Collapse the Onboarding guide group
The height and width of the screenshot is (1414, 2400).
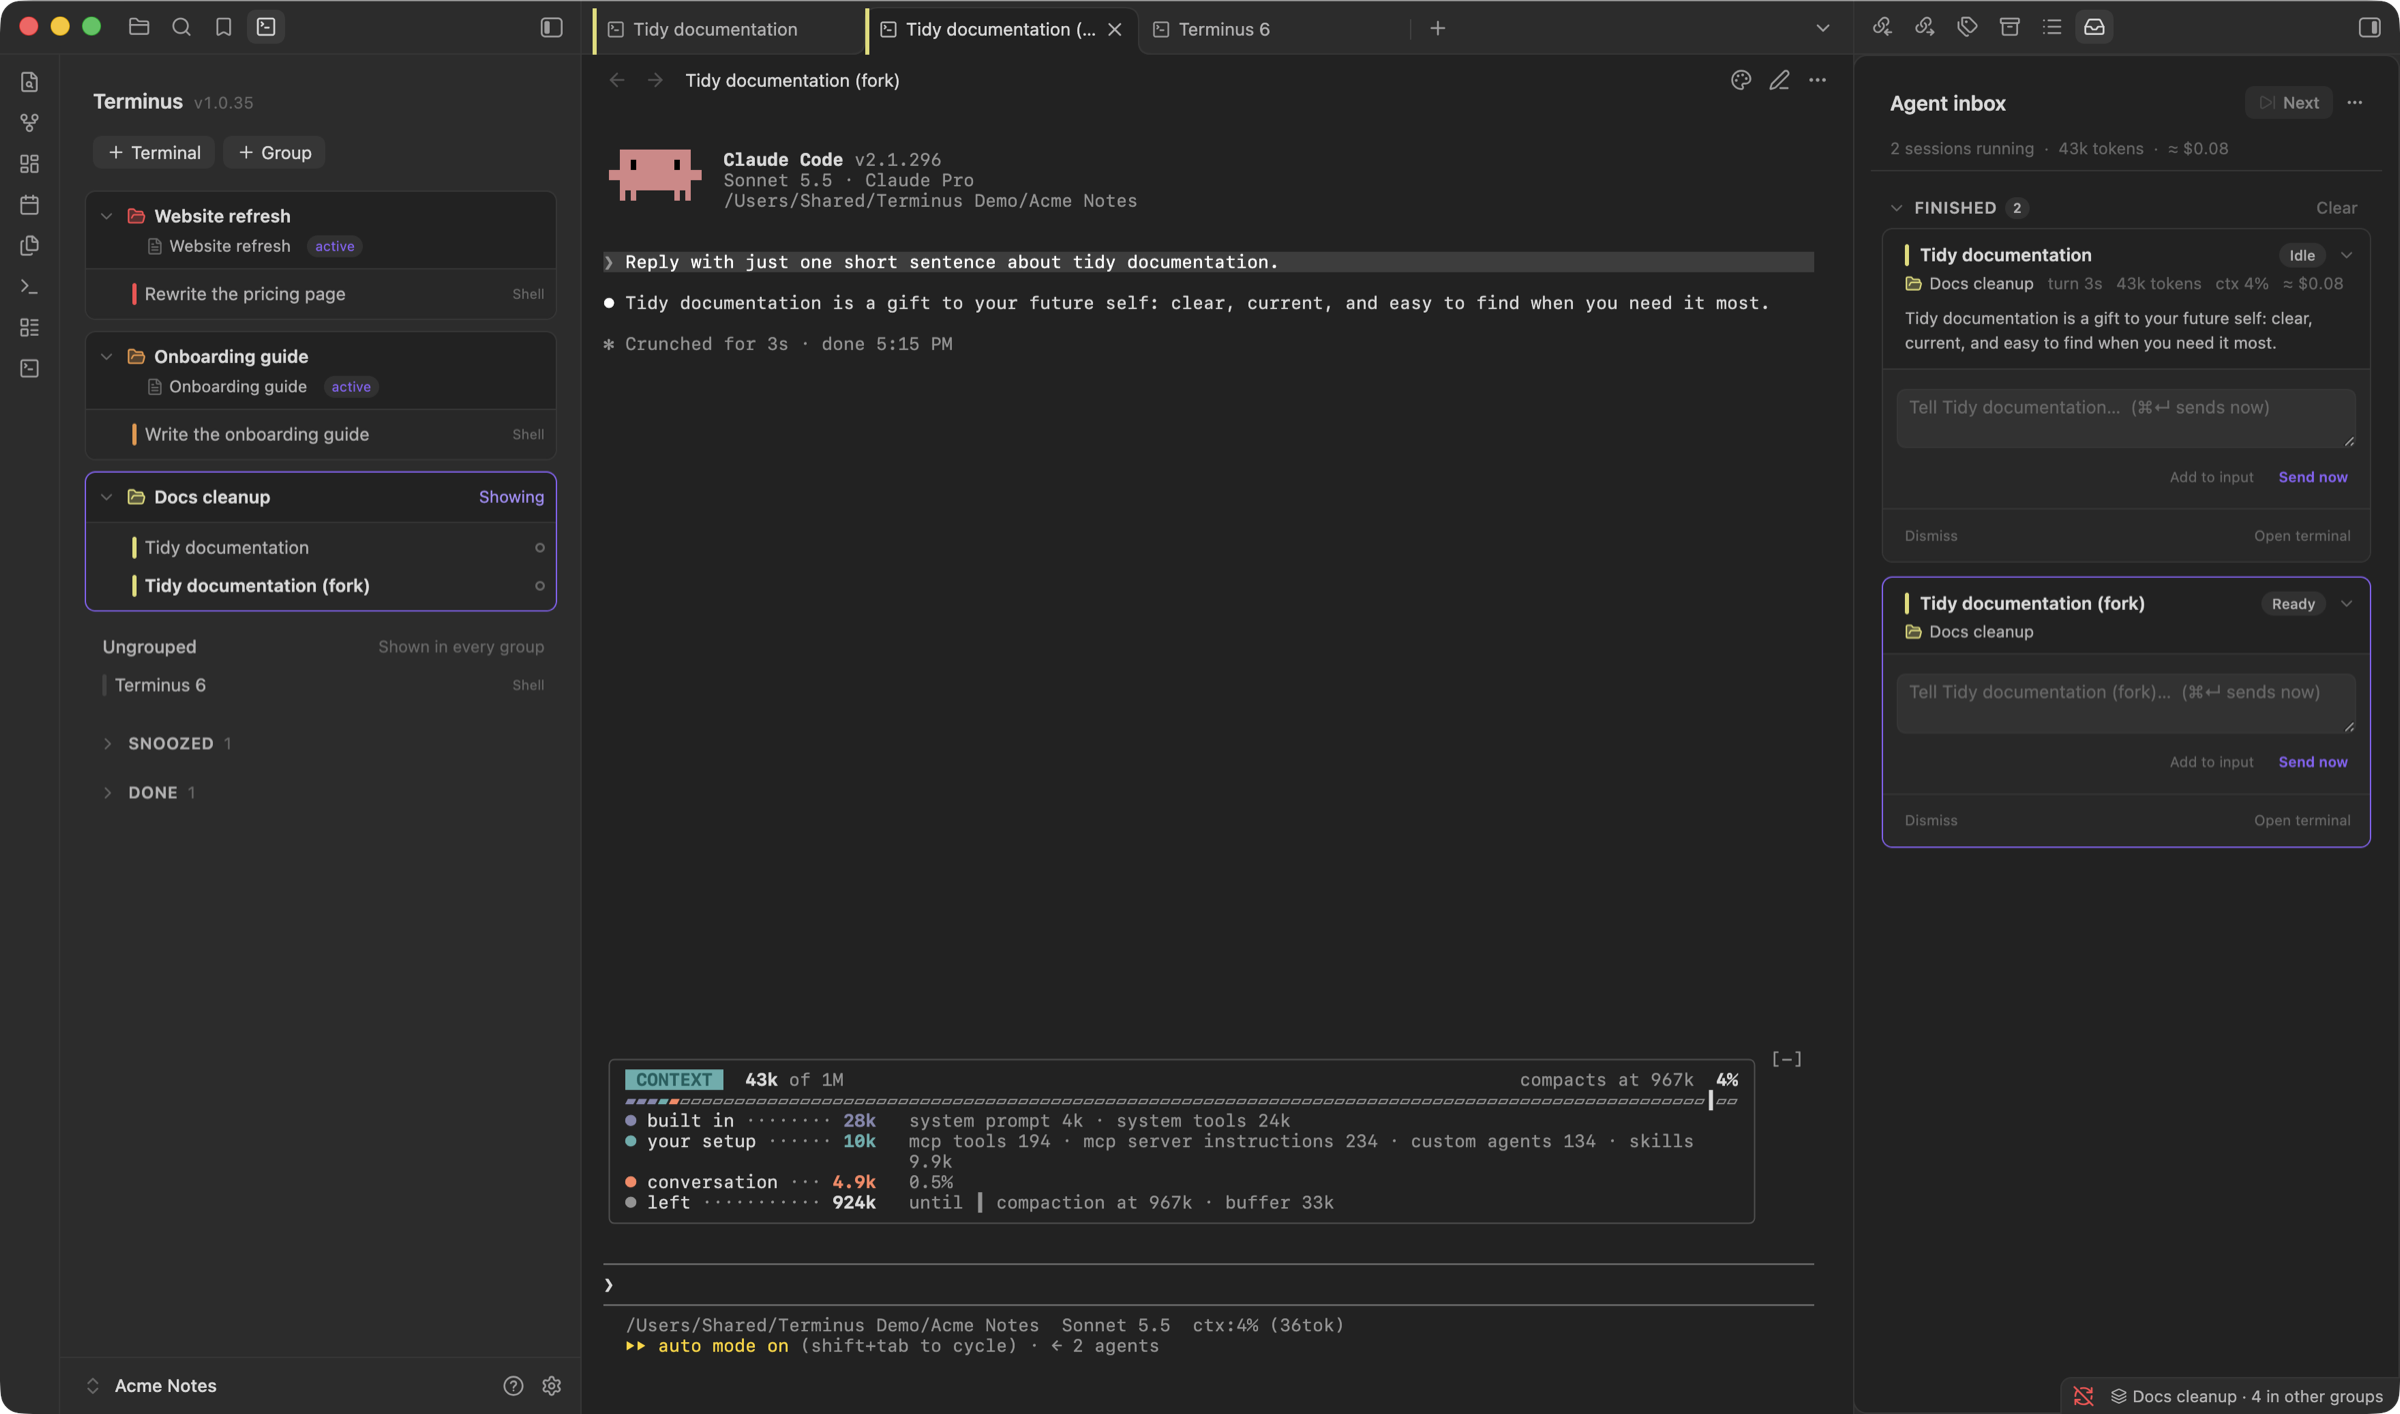tap(107, 356)
